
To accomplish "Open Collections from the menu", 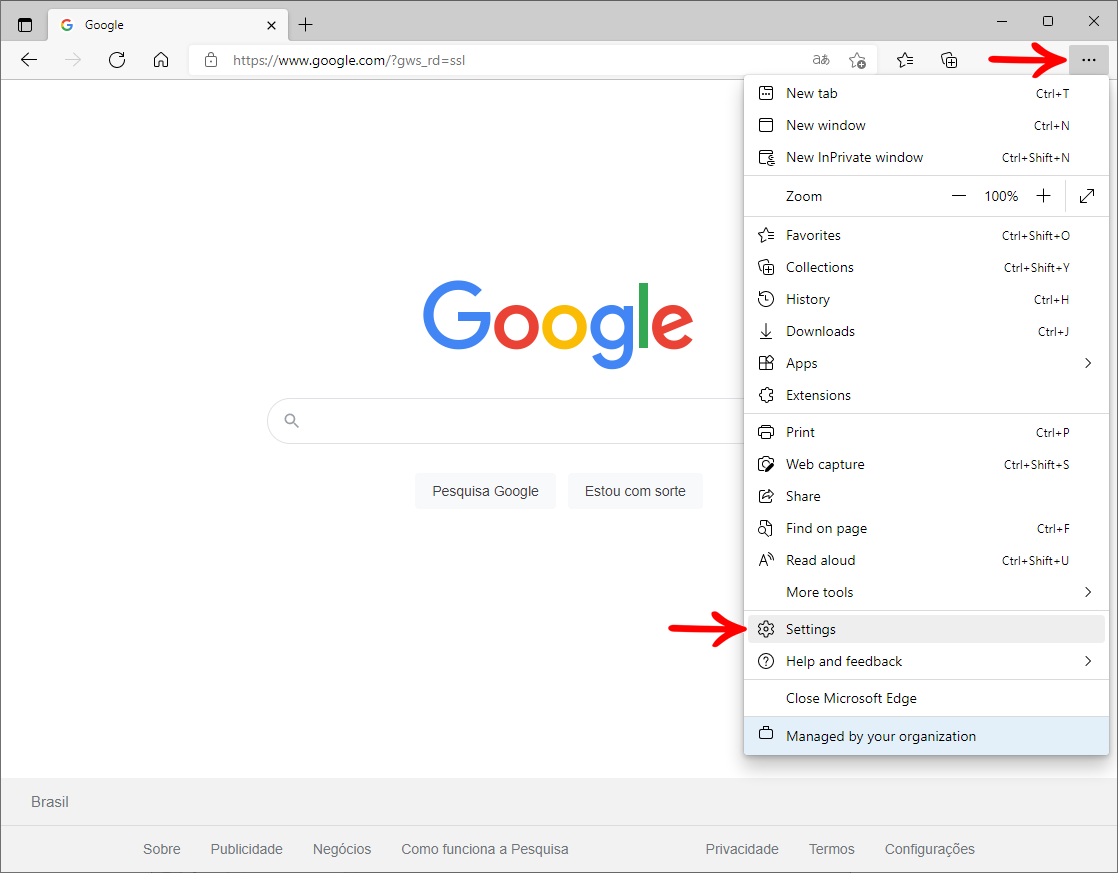I will (925, 267).
